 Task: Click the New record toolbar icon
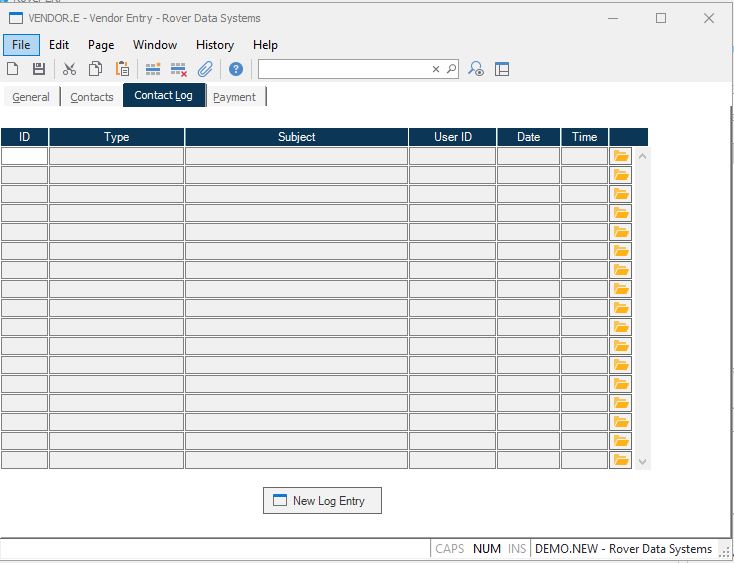pyautogui.click(x=13, y=69)
